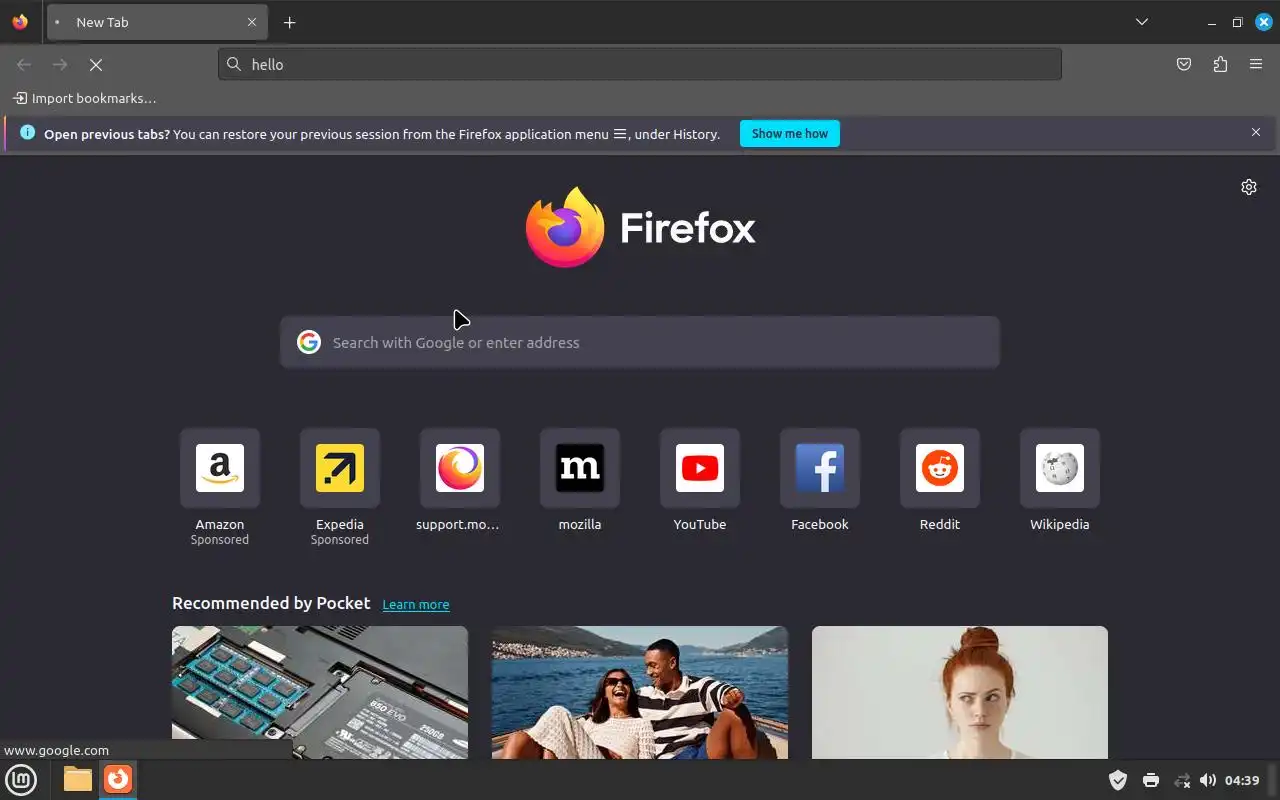
Task: Open Save to Pocket icon
Action: [x=1184, y=64]
